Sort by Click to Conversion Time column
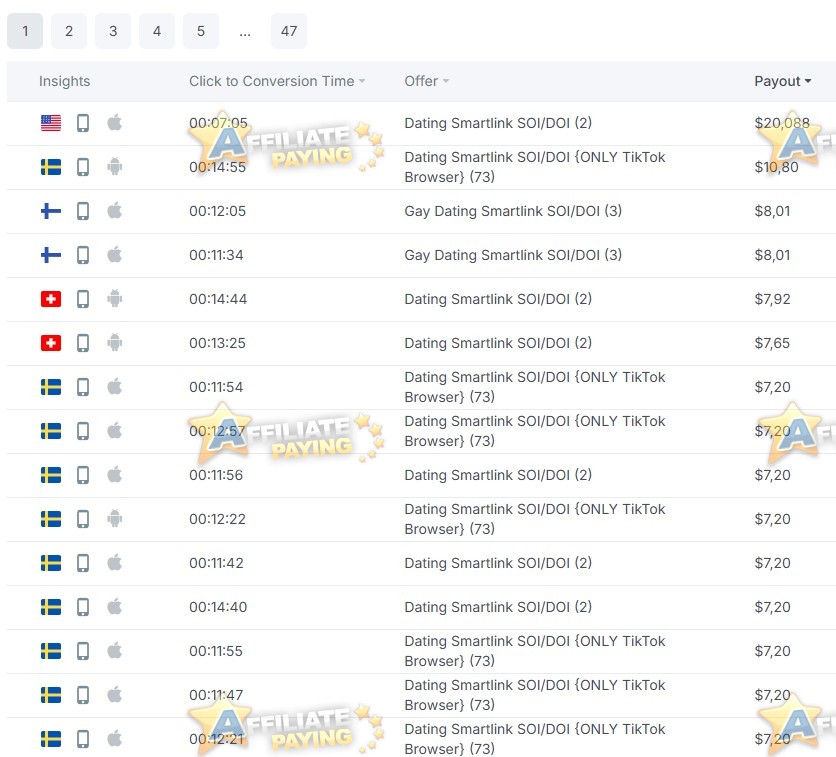Viewport: 836px width, 757px height. [277, 81]
